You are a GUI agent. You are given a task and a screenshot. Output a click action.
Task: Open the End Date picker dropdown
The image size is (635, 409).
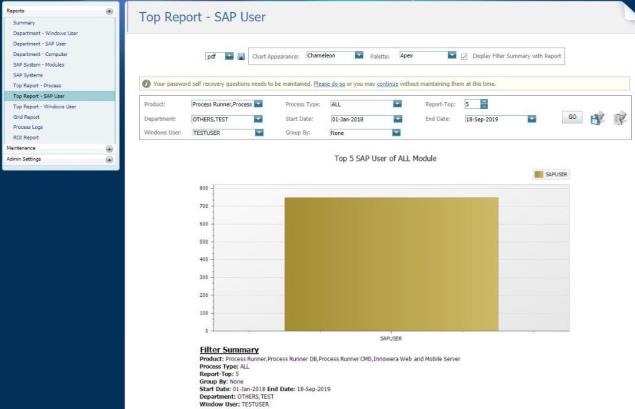(532, 119)
